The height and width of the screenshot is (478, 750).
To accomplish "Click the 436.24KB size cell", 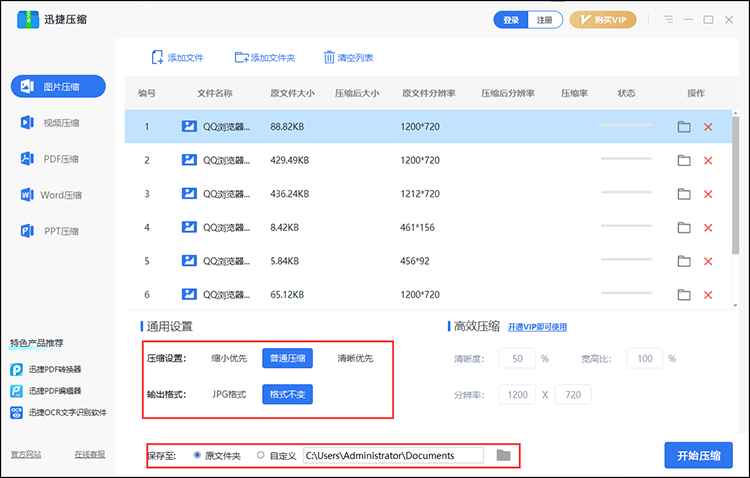I will (289, 194).
